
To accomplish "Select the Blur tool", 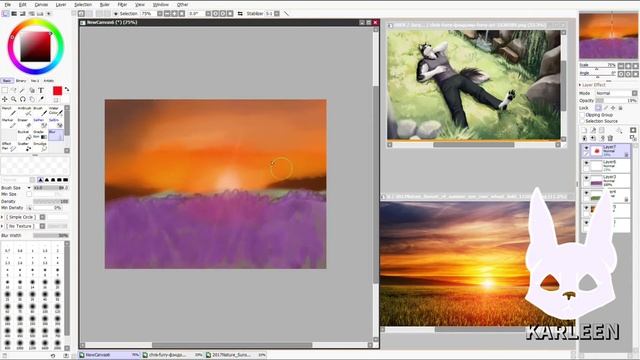I will pyautogui.click(x=56, y=135).
